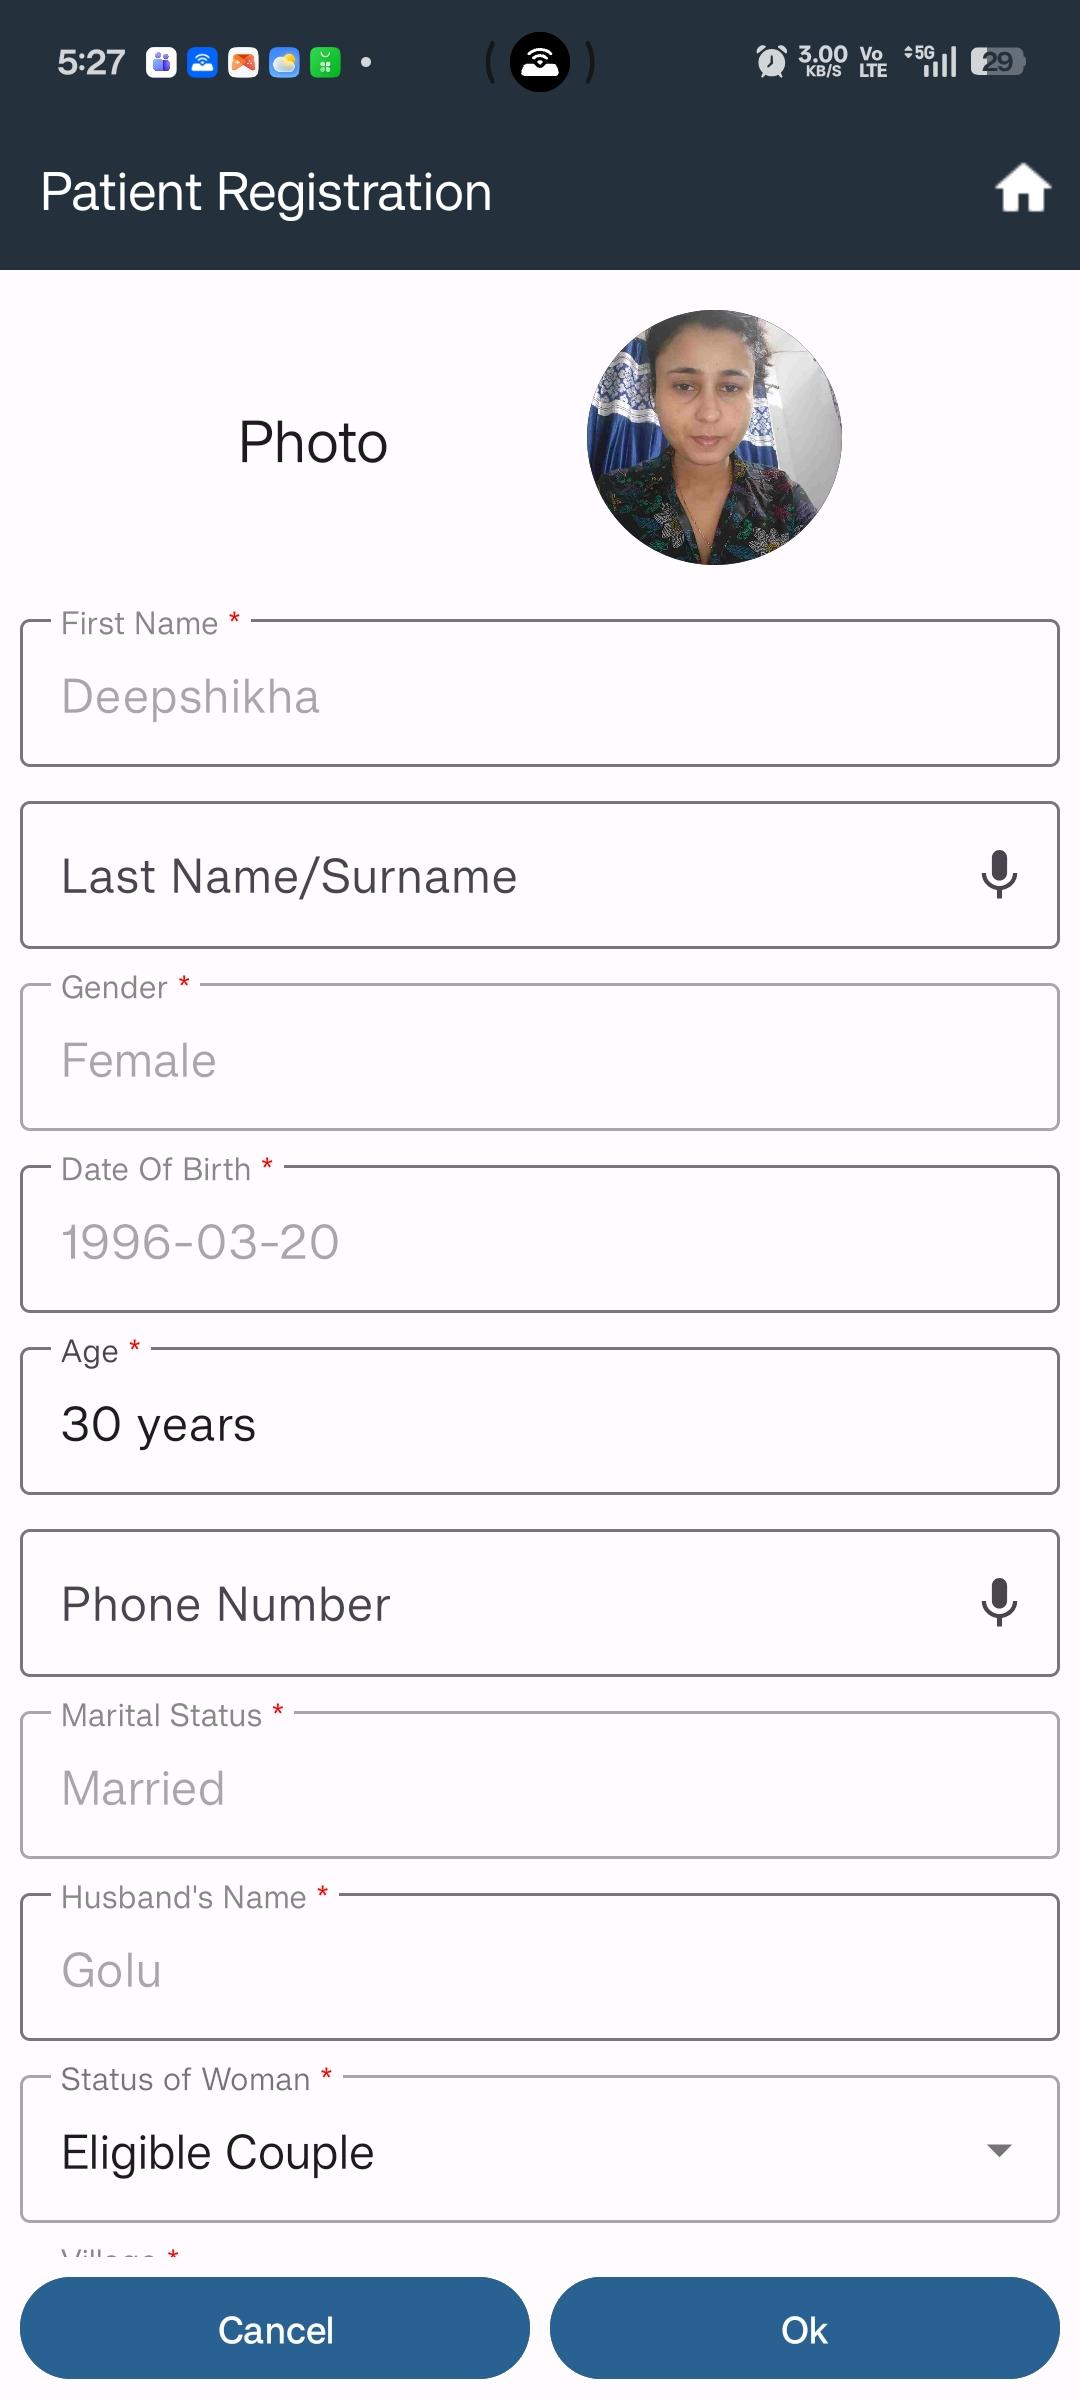Open Marital Status field showing Married
This screenshot has width=1080, height=2400.
[540, 1785]
